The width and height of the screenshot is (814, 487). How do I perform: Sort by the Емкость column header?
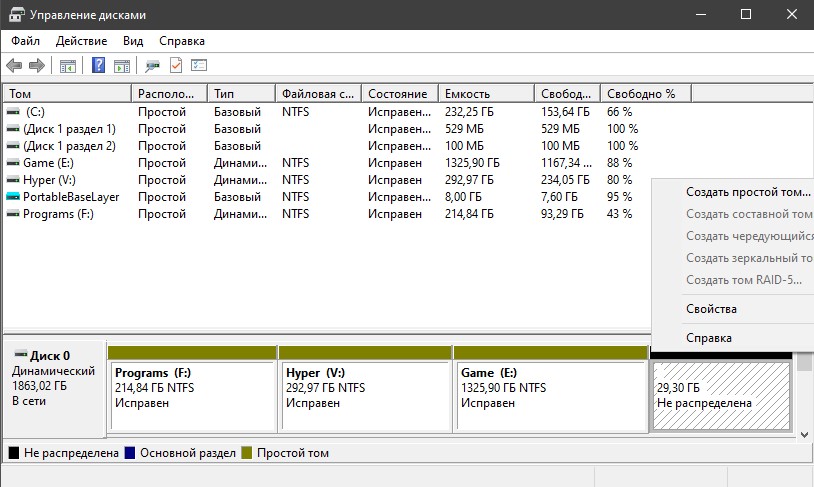click(486, 93)
